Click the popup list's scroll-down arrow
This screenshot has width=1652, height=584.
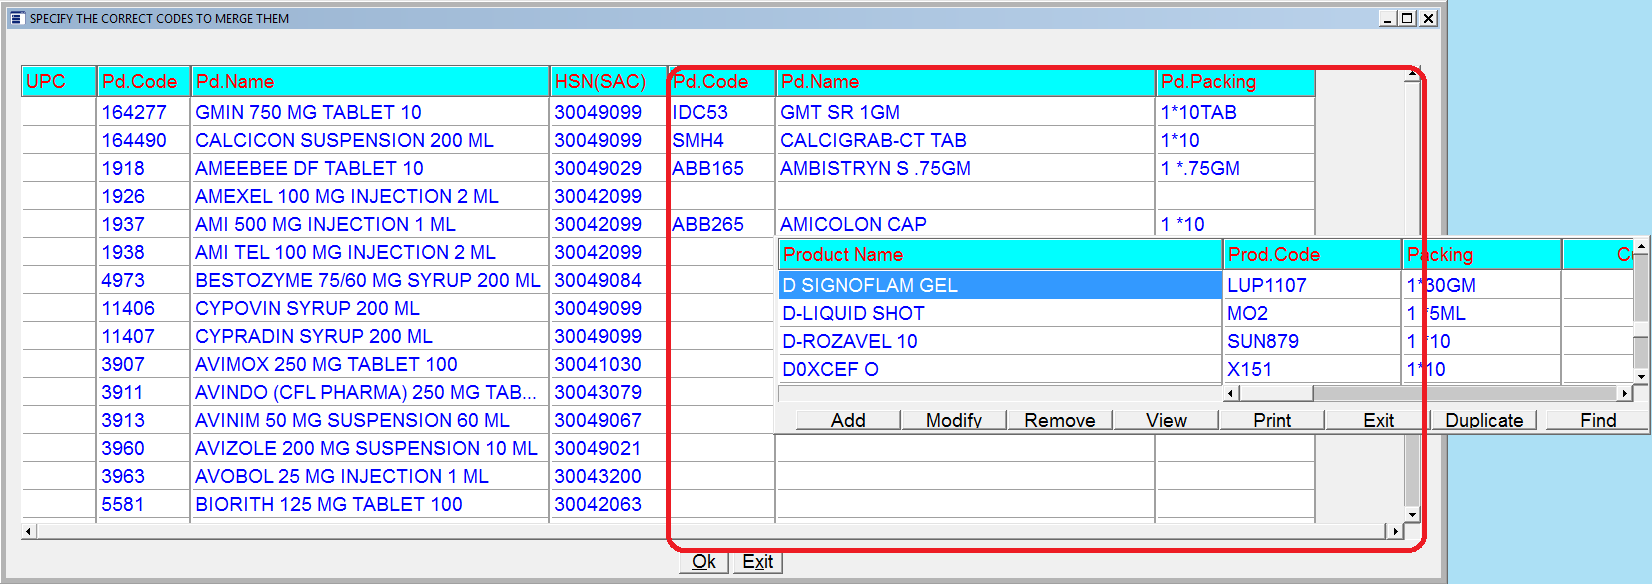1641,376
